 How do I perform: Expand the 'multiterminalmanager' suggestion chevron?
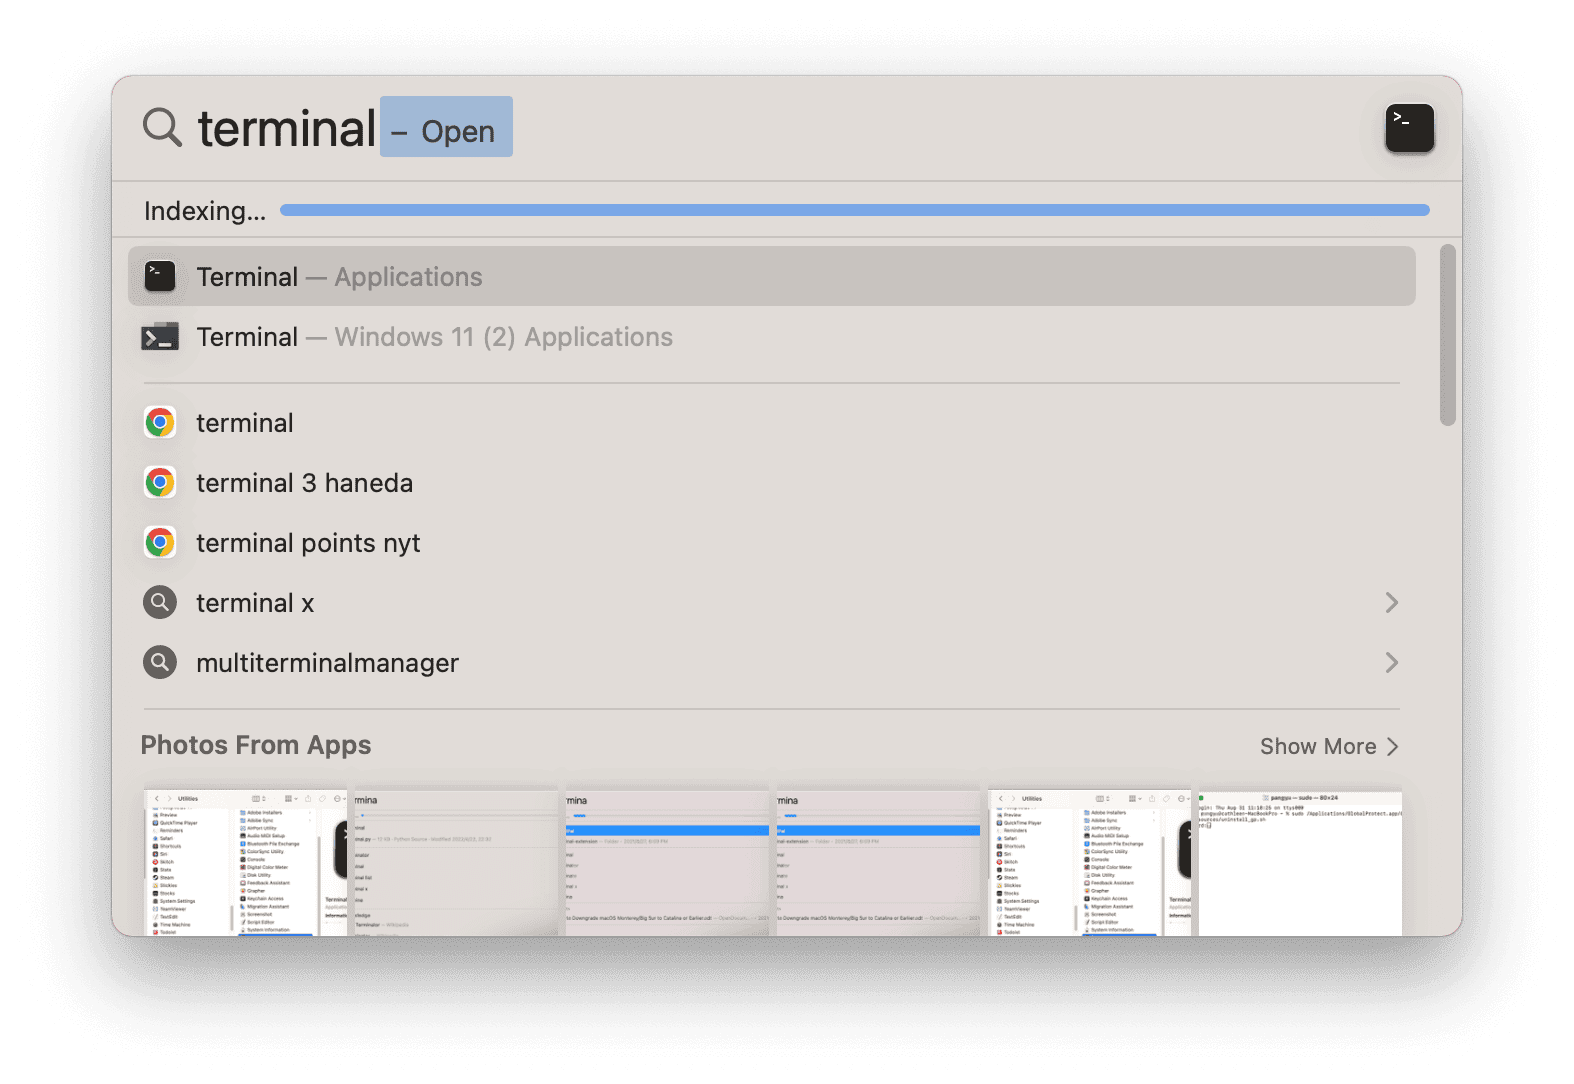[x=1391, y=663]
